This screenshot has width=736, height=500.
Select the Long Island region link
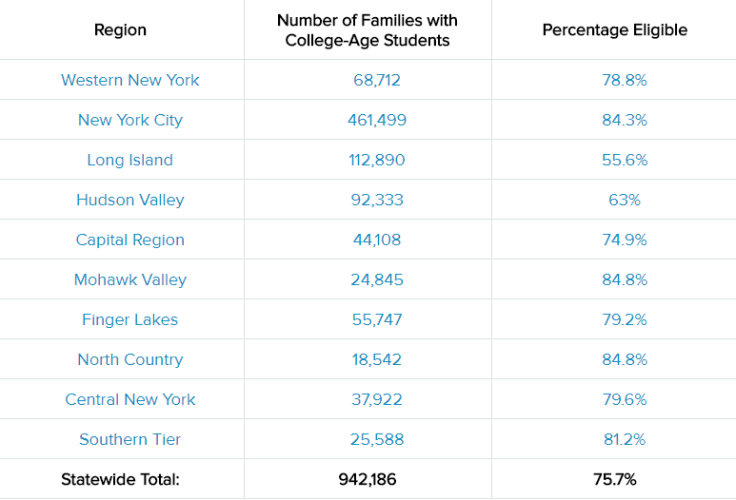pyautogui.click(x=130, y=160)
